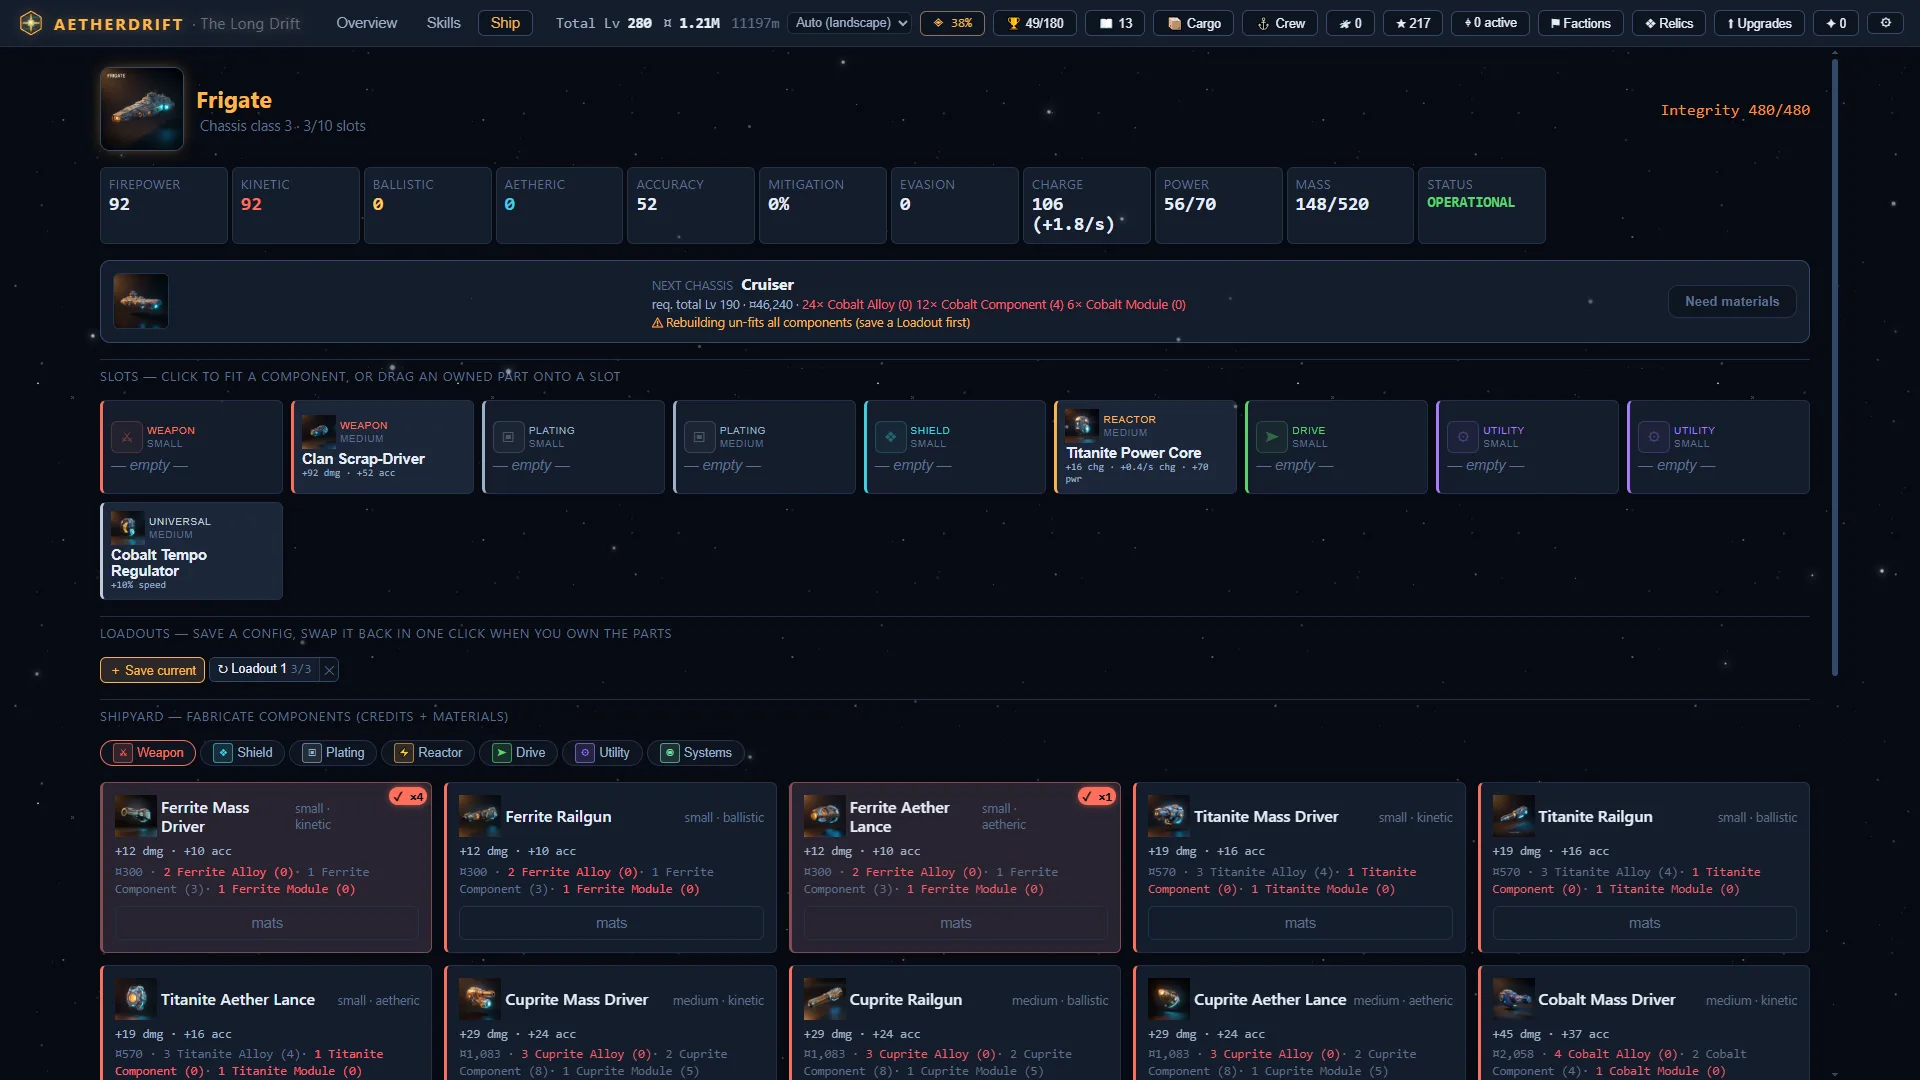Click the Frigate ship thumbnail
The width and height of the screenshot is (1920, 1080).
pos(142,109)
